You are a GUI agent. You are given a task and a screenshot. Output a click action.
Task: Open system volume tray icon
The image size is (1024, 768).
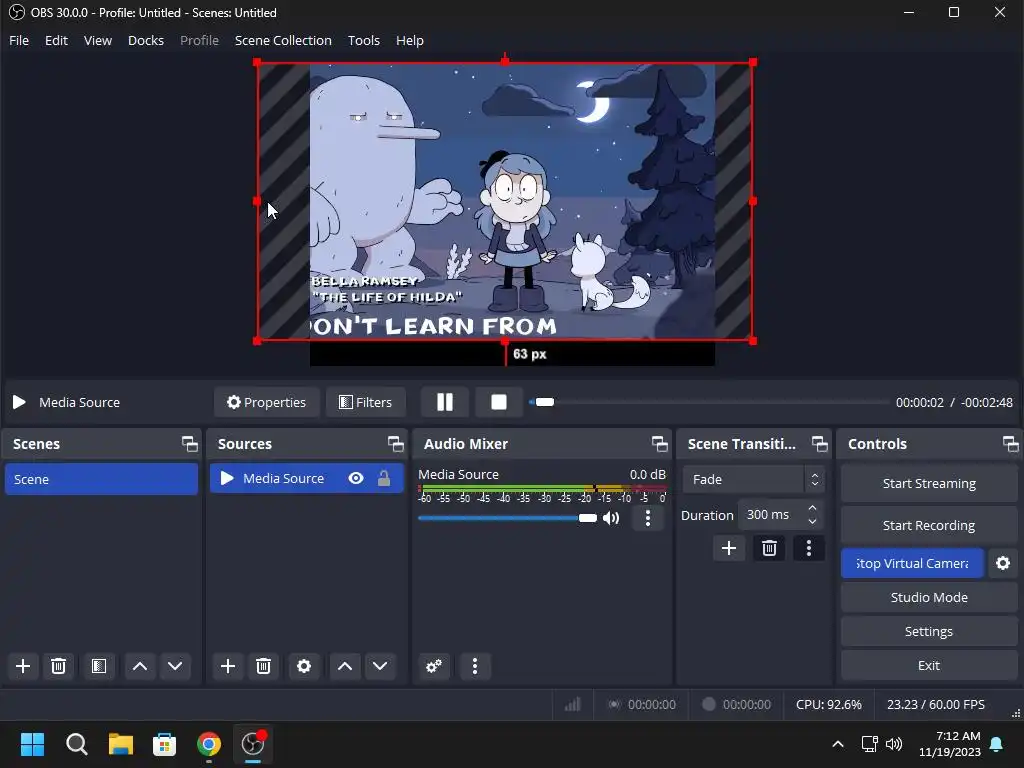coord(894,744)
